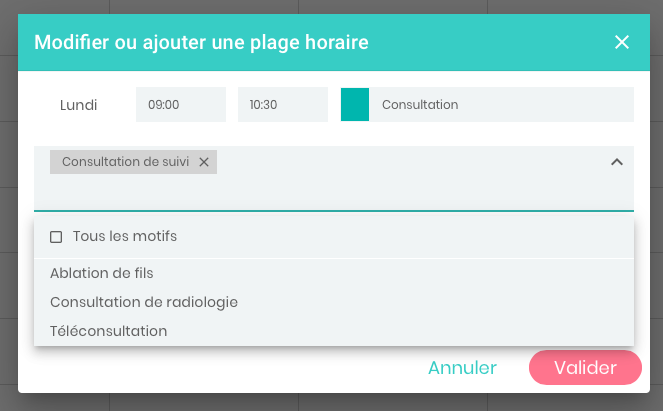Image resolution: width=663 pixels, height=411 pixels.
Task: Click the Lundi day label
Action: 79,105
